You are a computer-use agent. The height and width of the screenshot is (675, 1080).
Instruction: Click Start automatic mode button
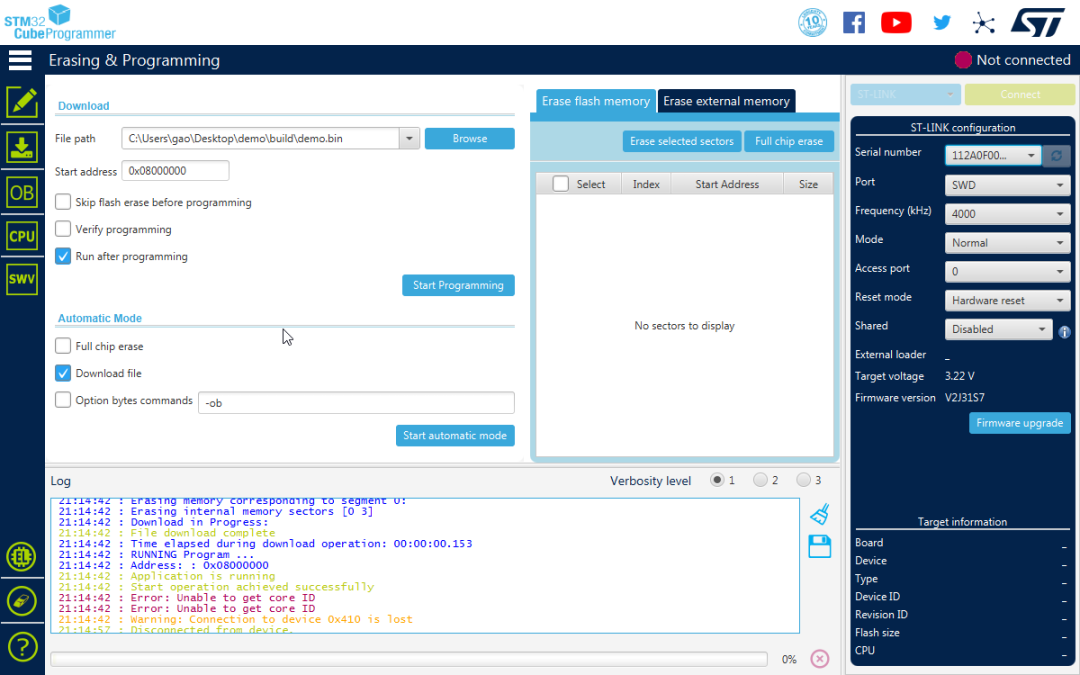point(455,435)
